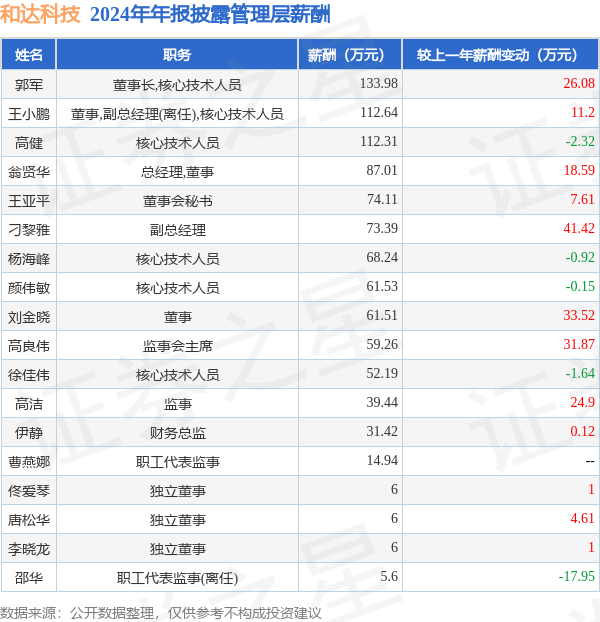Click the name cell 颜伟敏
Viewport: 600px width, 622px height.
click(x=29, y=288)
